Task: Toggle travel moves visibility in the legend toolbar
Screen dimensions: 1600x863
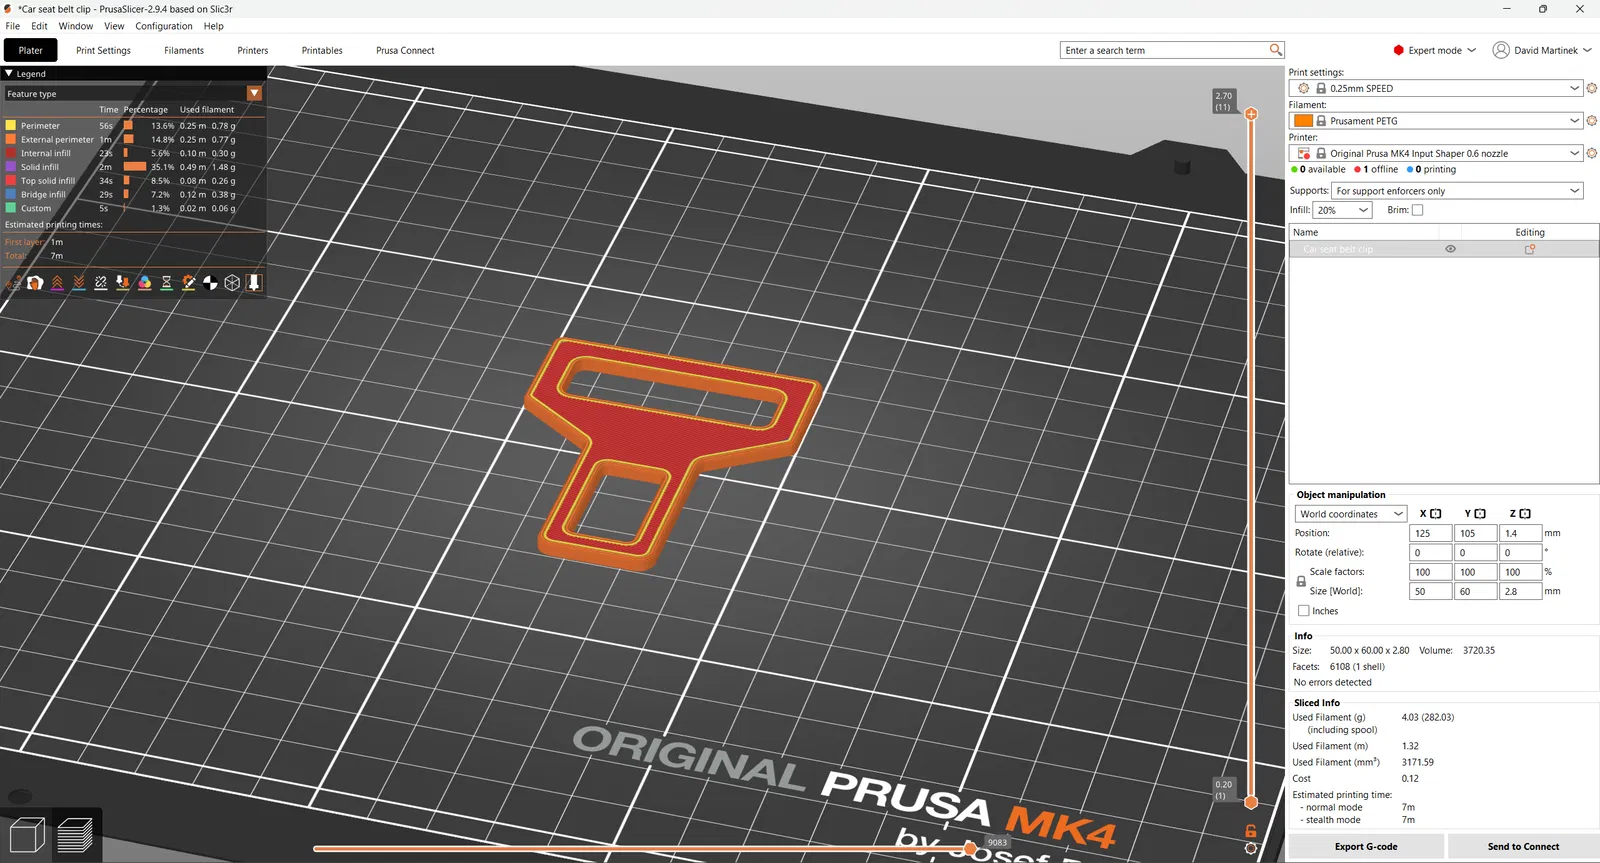Action: [13, 283]
